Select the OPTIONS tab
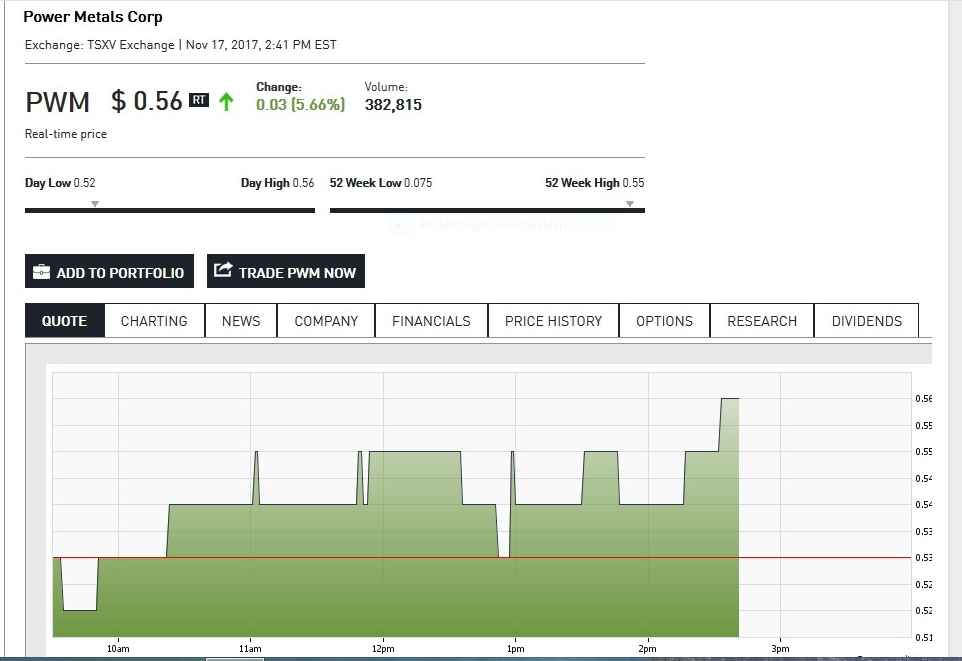 [664, 320]
